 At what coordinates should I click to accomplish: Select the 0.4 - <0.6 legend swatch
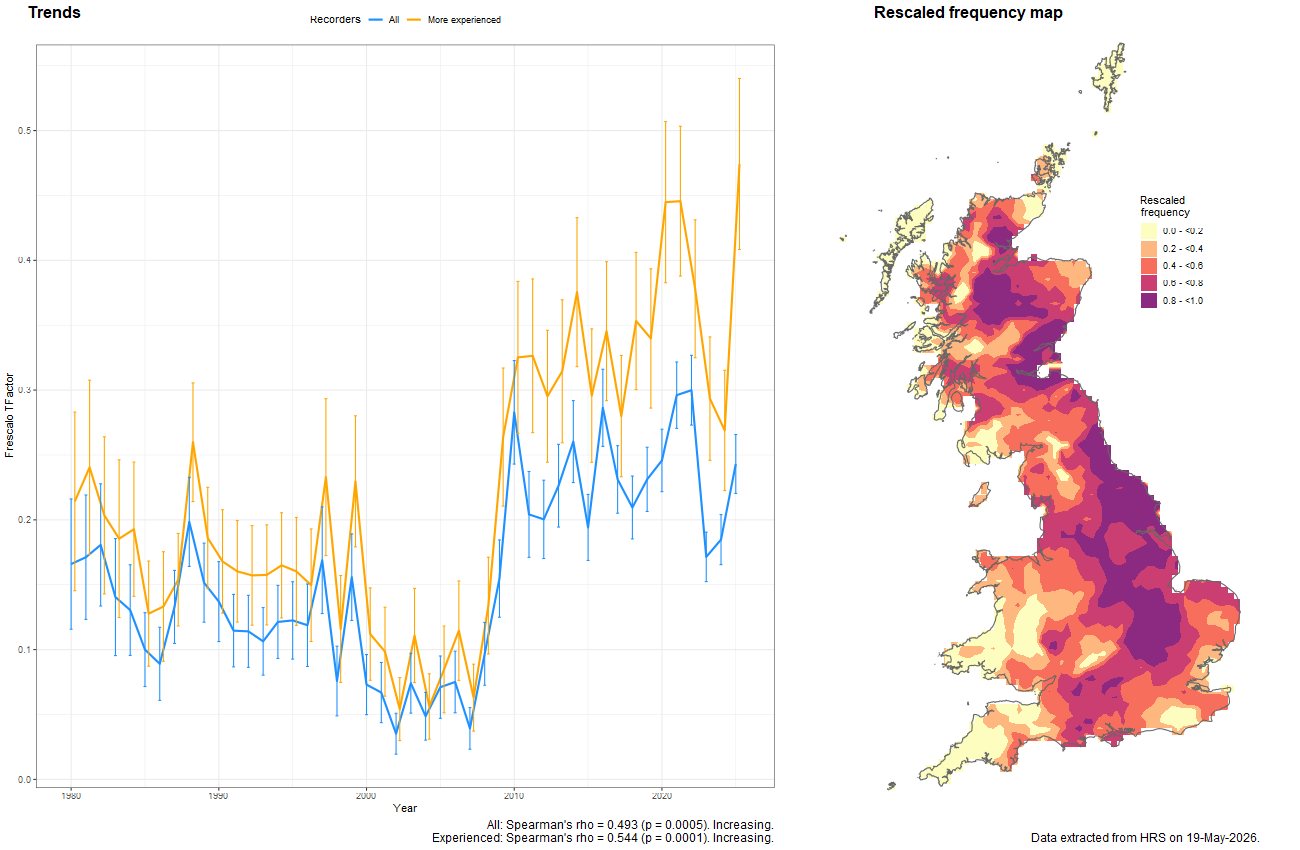tap(1149, 266)
